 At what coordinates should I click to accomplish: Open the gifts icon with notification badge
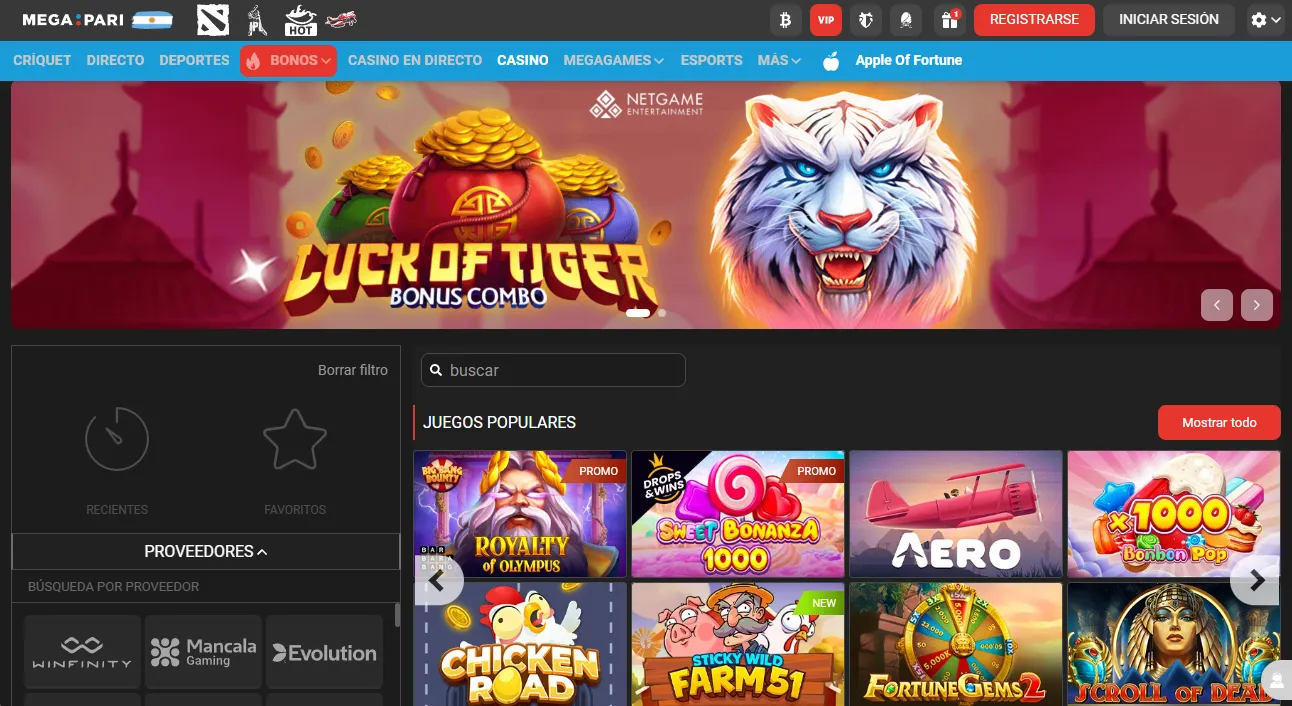point(946,20)
